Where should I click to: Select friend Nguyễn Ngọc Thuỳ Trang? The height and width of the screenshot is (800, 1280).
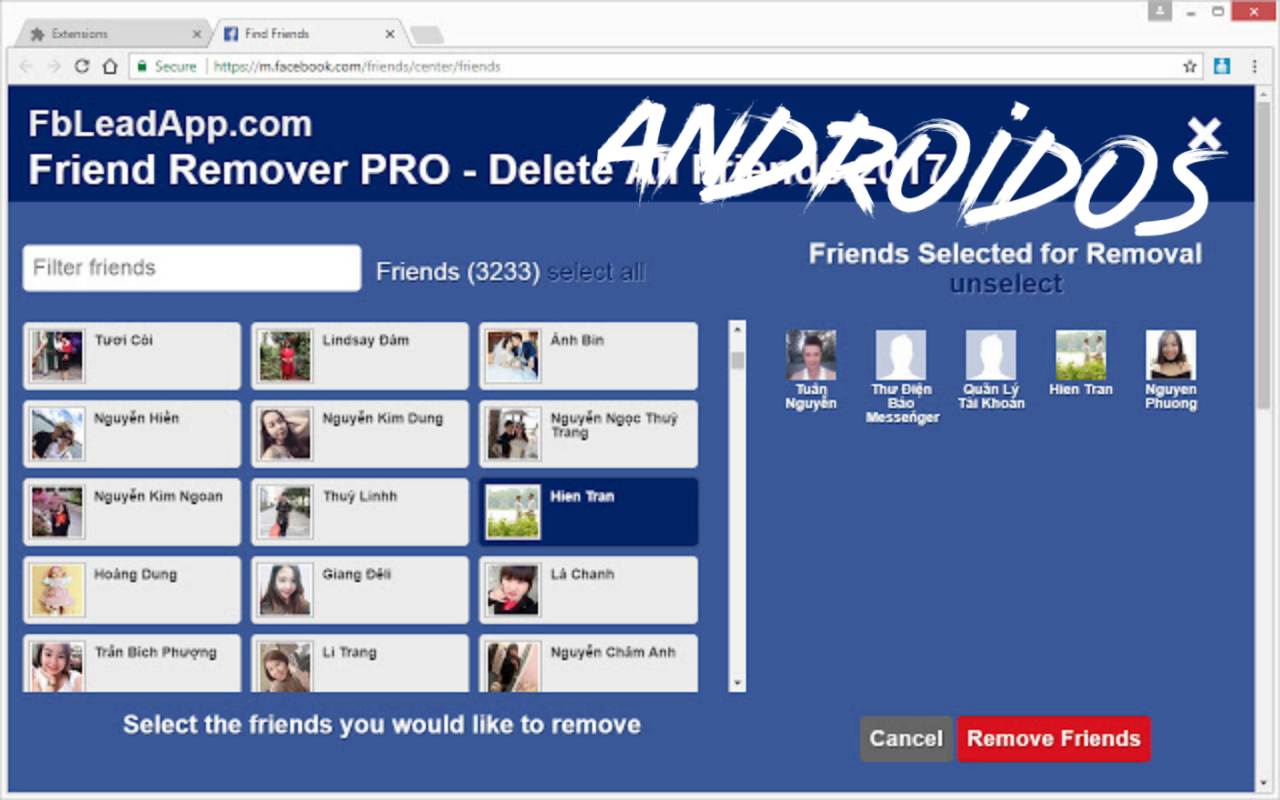588,434
